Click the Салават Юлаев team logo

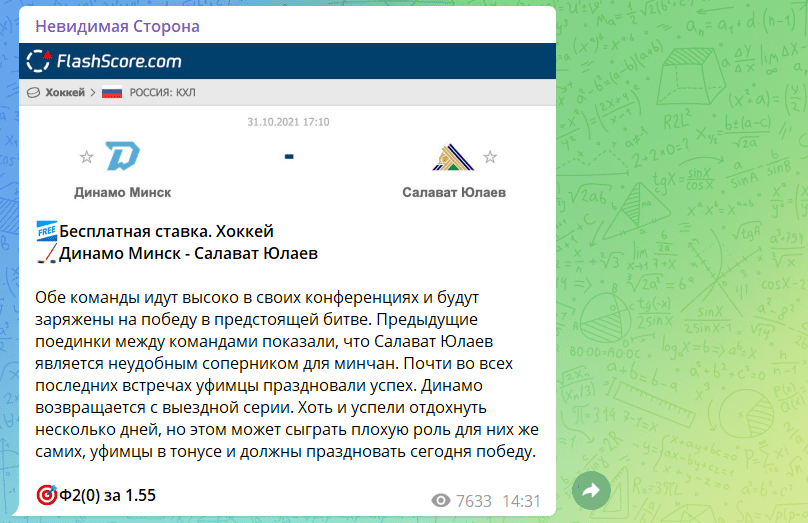point(453,157)
